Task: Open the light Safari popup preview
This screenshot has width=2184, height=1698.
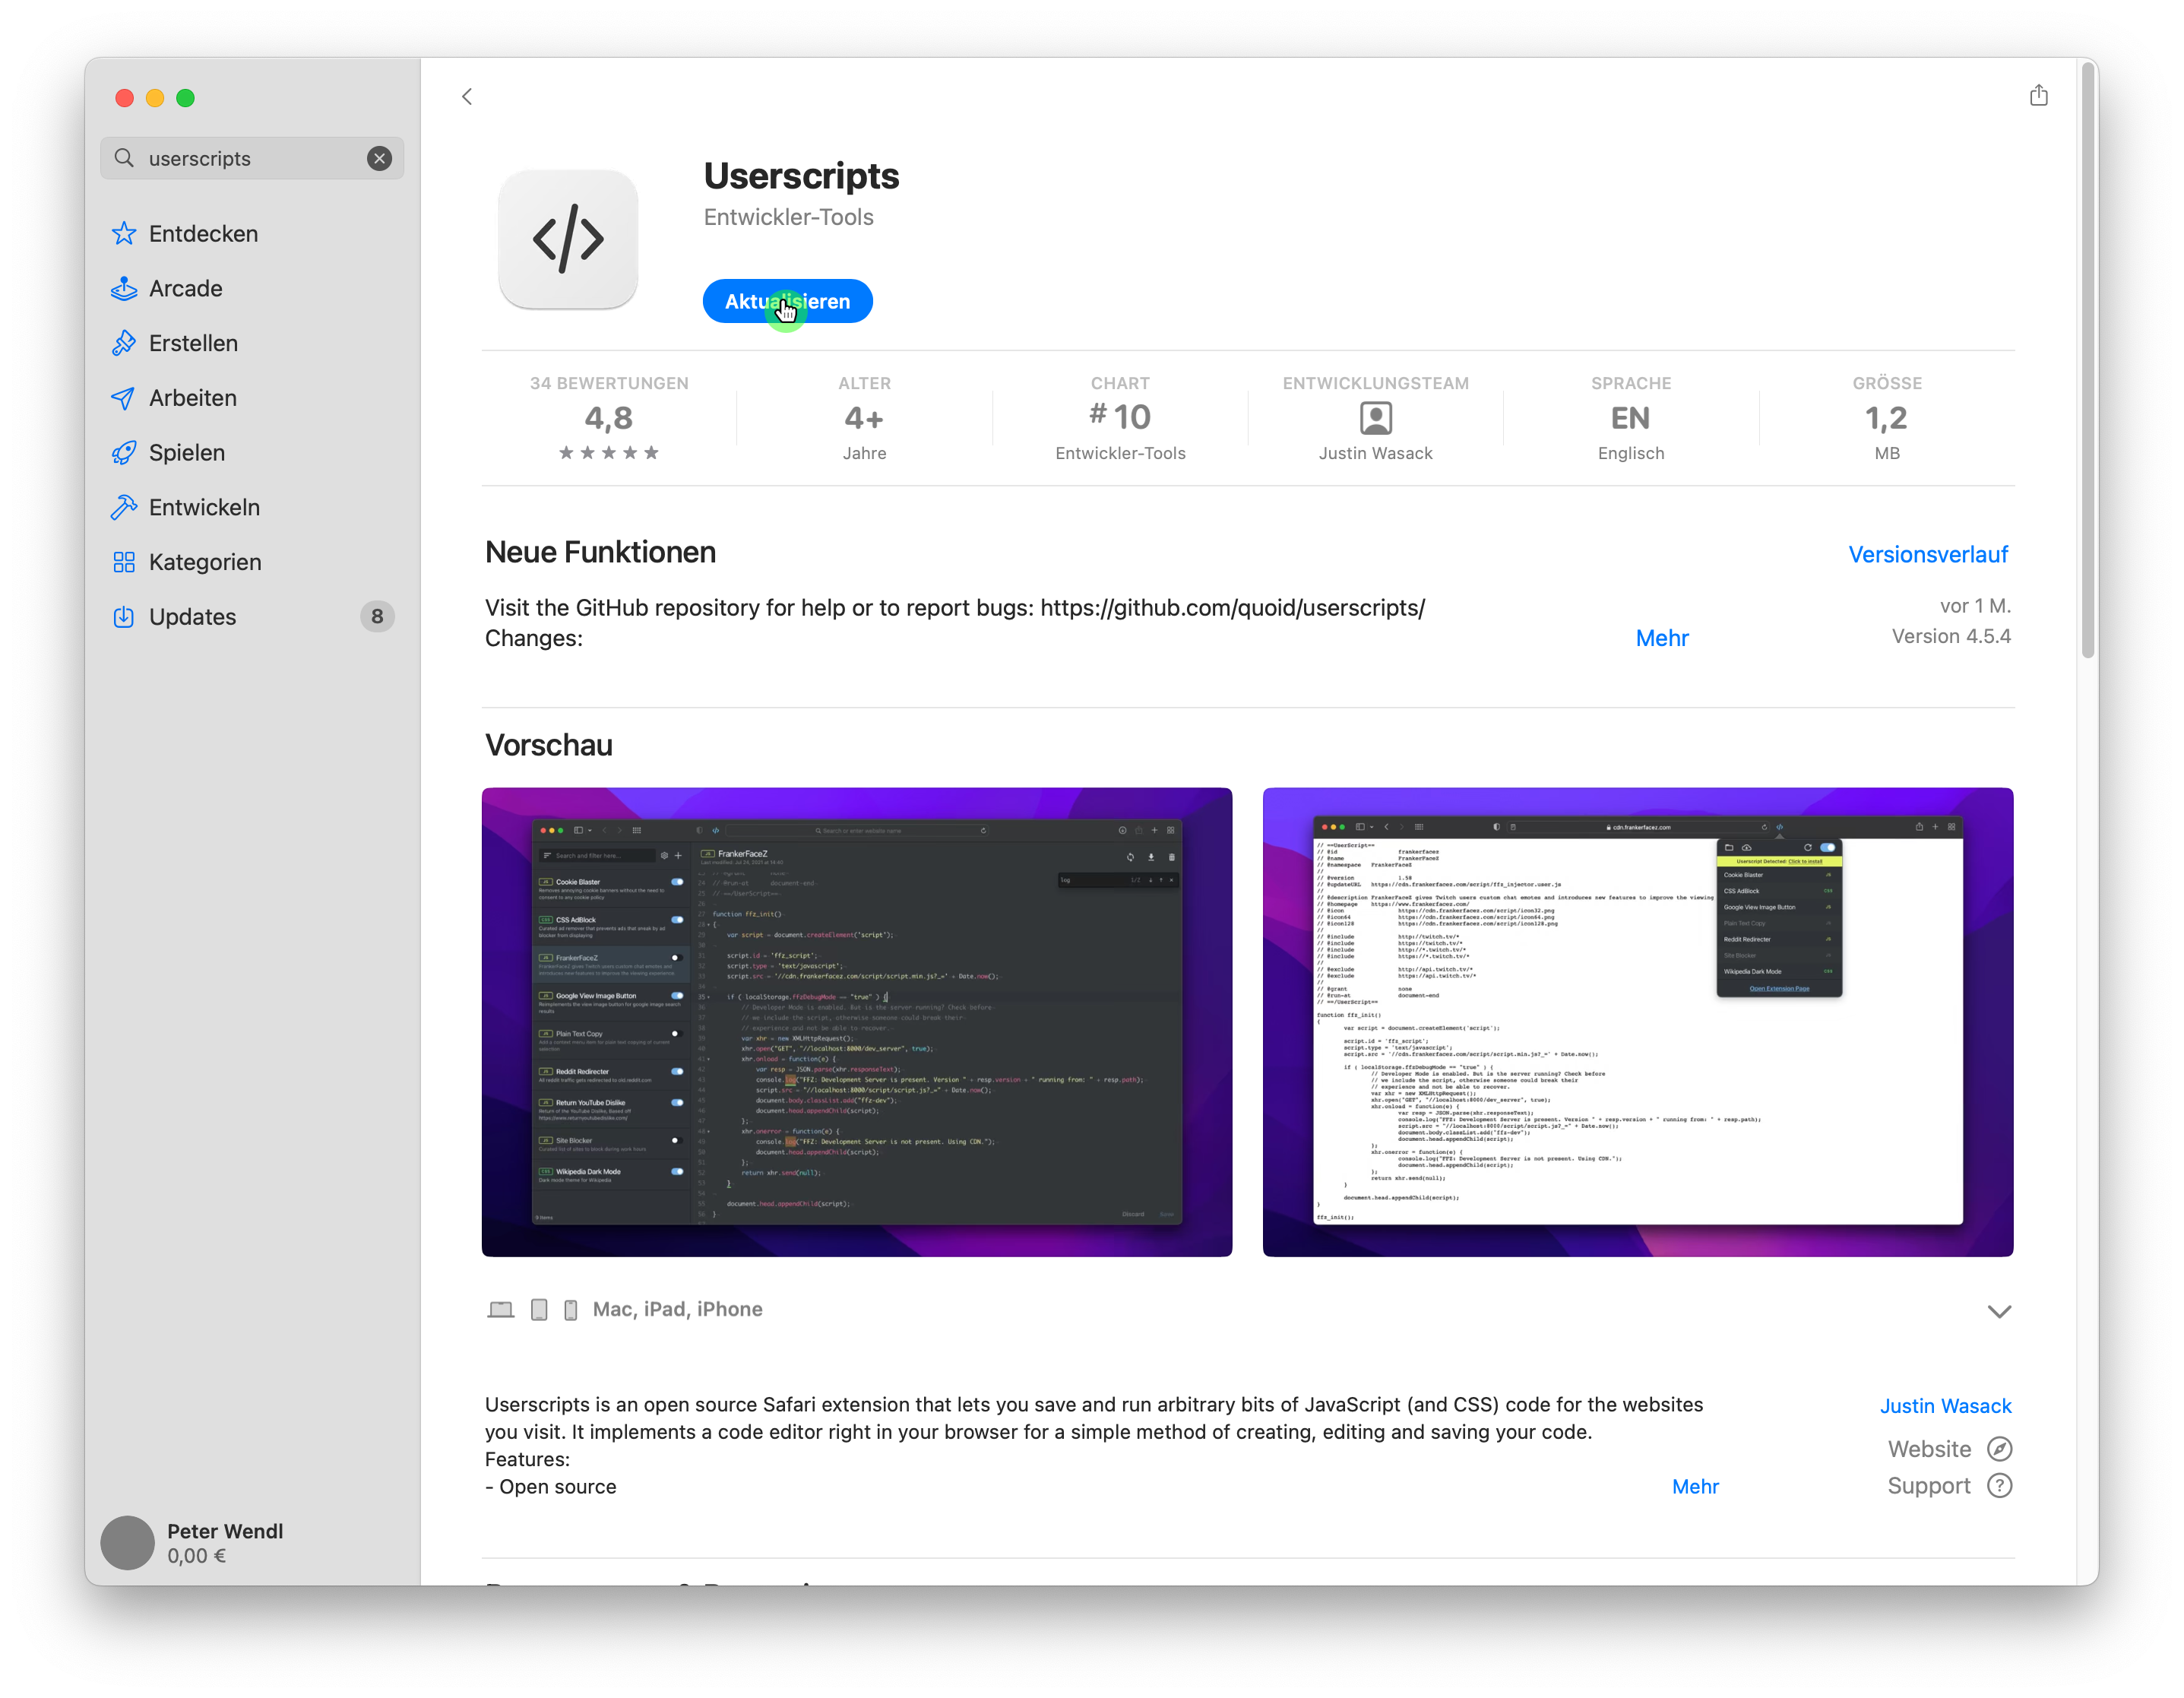Action: tap(1638, 1022)
